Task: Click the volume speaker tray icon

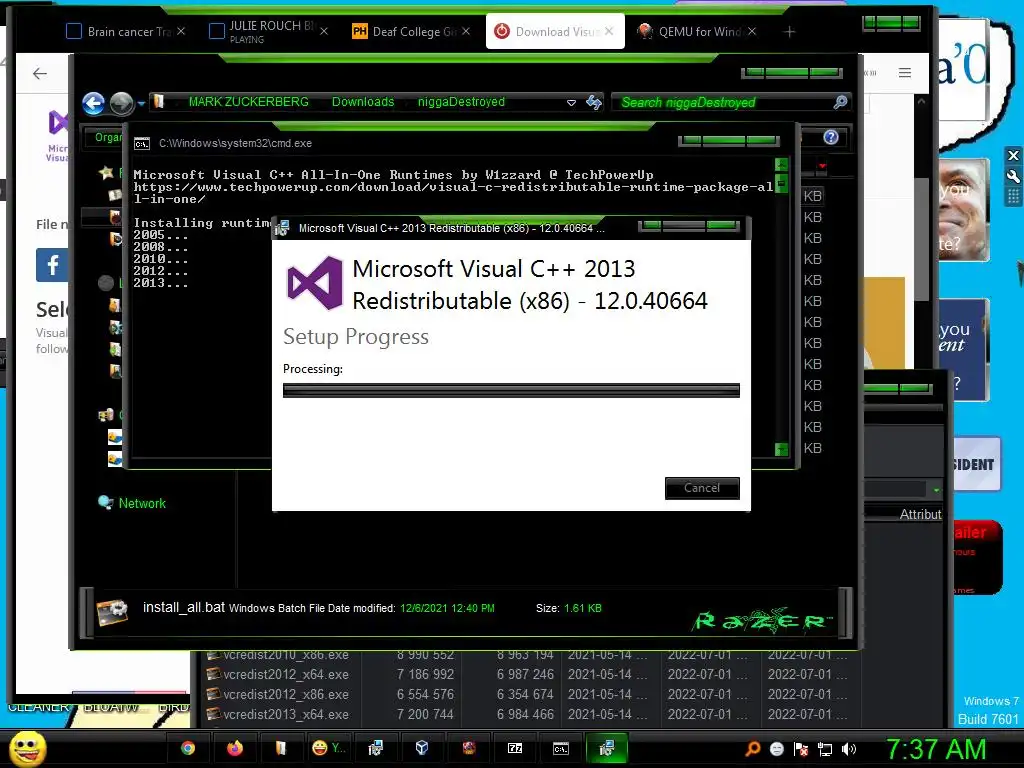Action: coord(849,749)
